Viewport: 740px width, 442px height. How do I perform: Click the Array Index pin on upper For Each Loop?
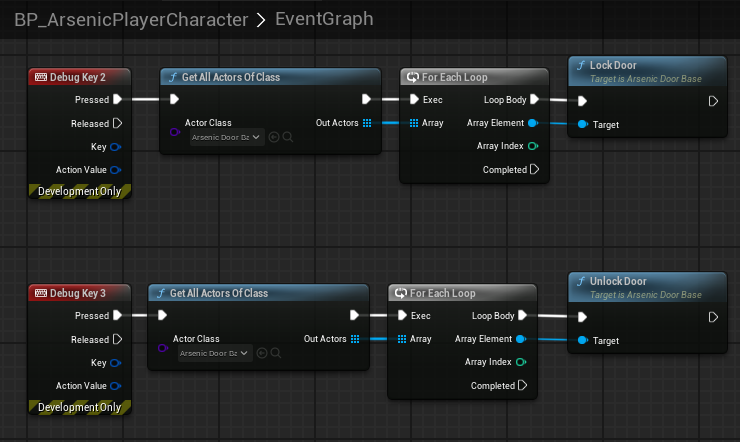(533, 146)
